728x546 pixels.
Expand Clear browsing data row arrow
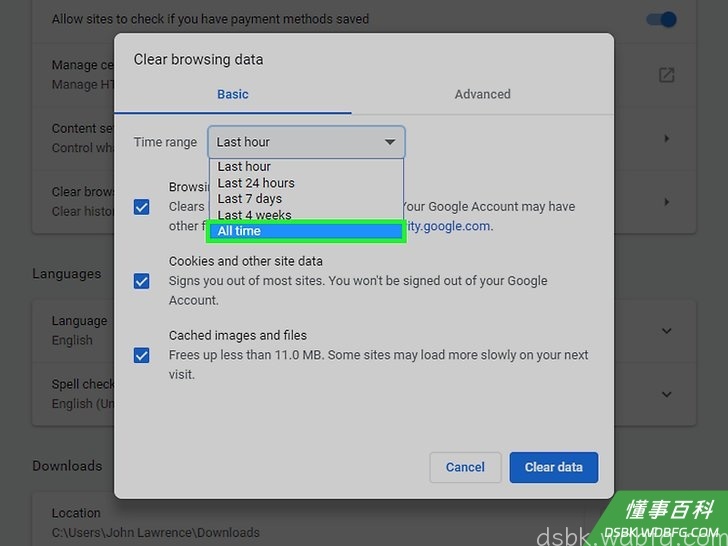point(667,202)
